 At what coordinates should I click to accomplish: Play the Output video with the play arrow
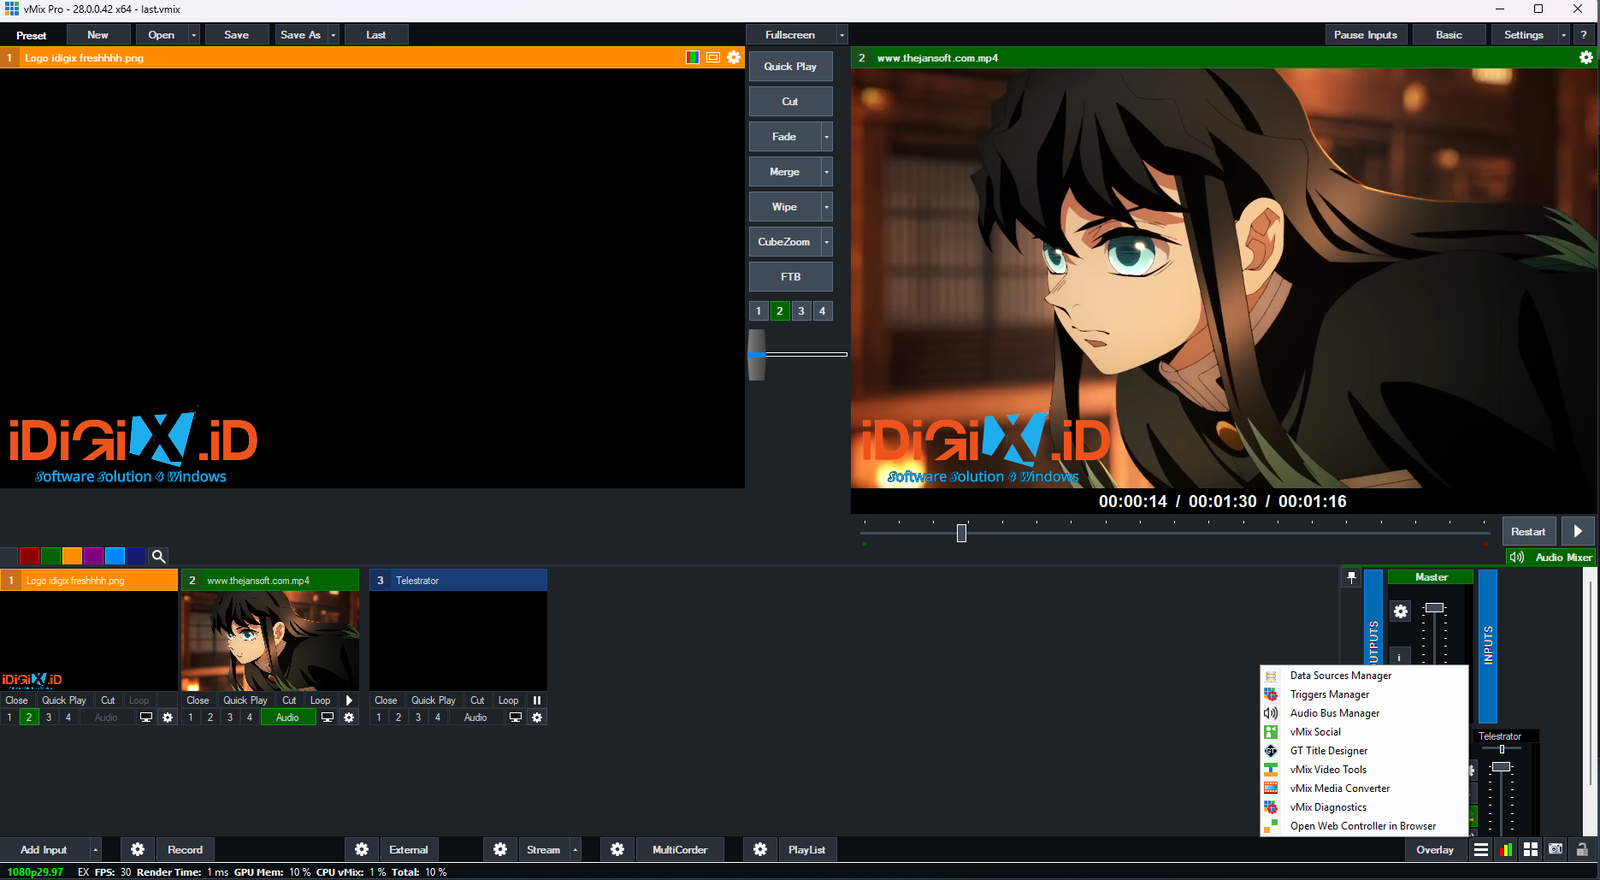tap(1578, 532)
